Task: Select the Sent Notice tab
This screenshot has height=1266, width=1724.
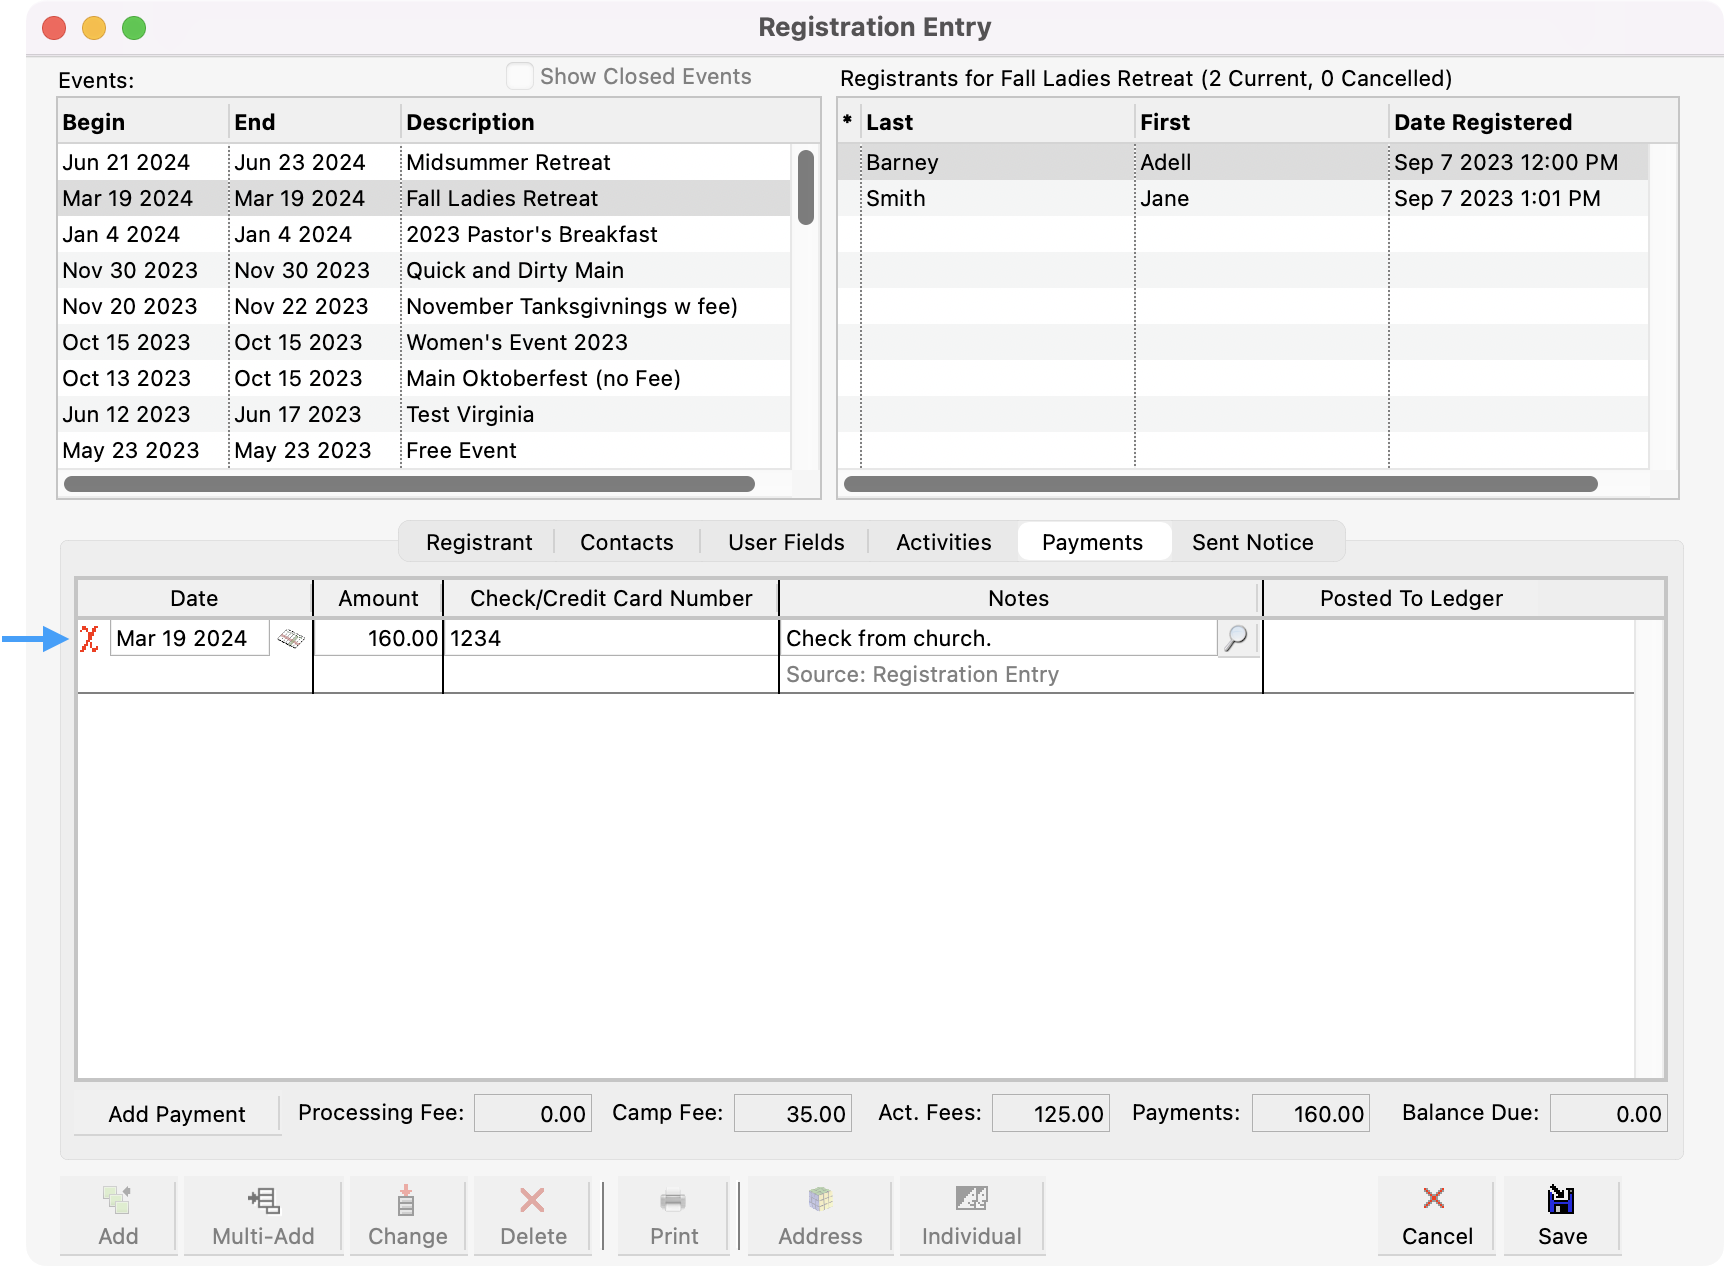Action: pyautogui.click(x=1252, y=542)
